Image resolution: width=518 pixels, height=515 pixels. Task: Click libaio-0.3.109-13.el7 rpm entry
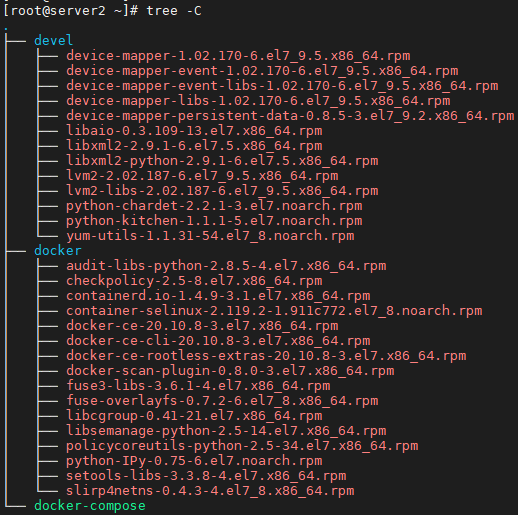pos(194,131)
